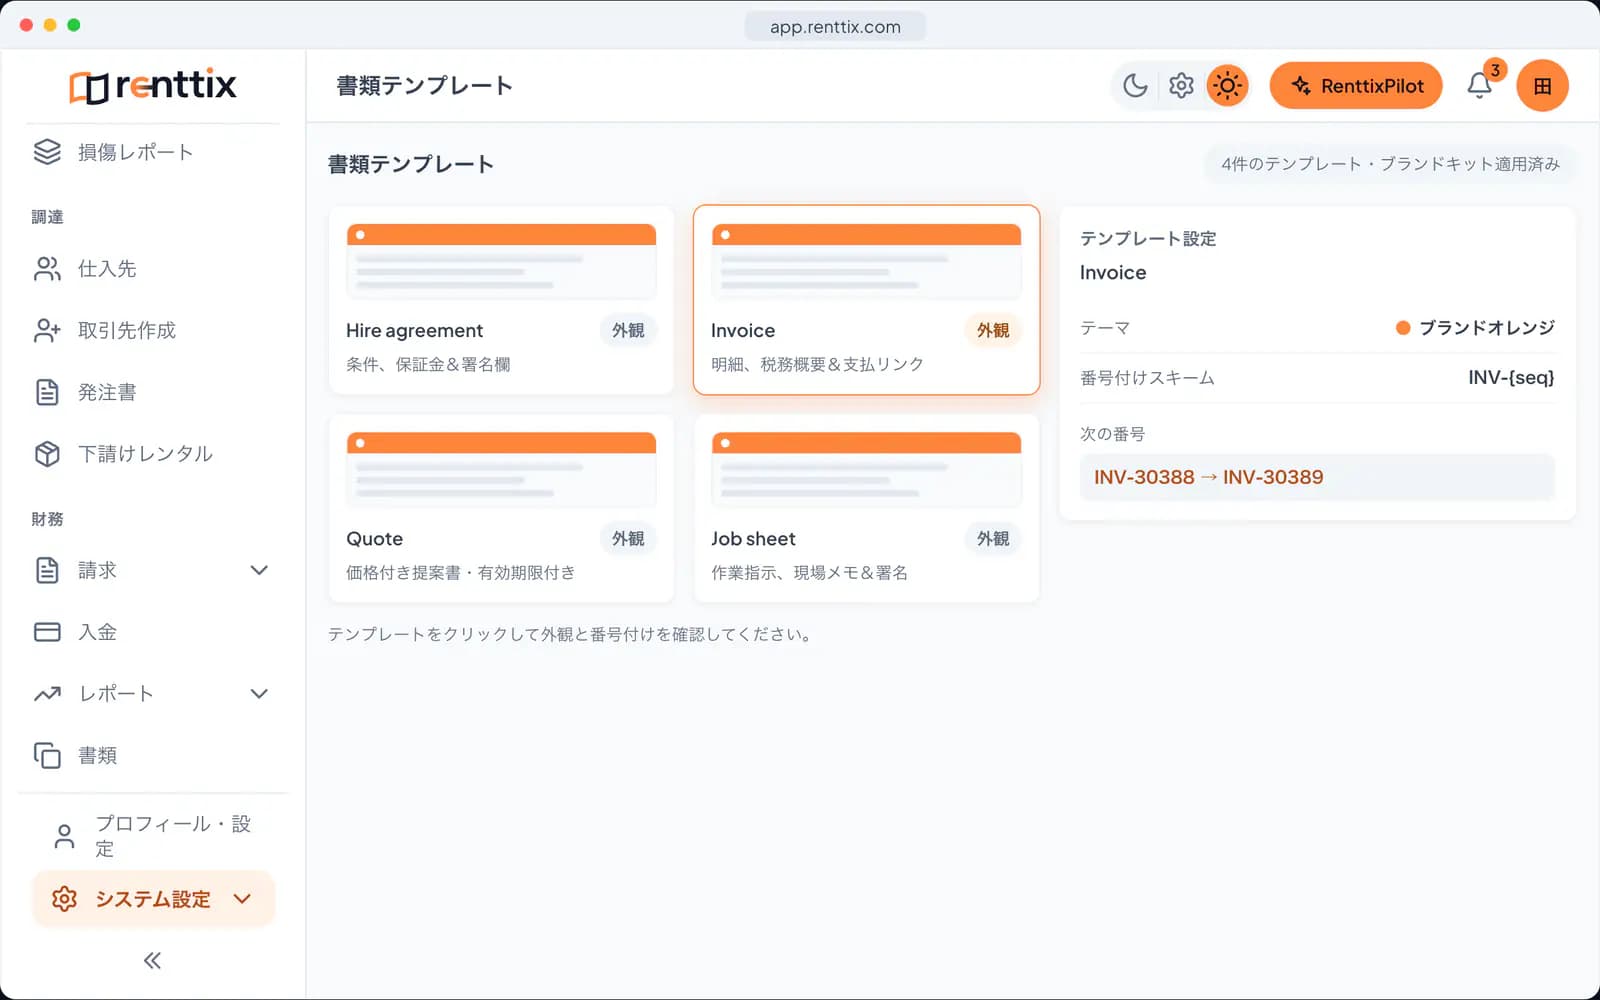The height and width of the screenshot is (1000, 1600).
Task: Click 外観 badge on Hire agreement card
Action: click(x=628, y=330)
